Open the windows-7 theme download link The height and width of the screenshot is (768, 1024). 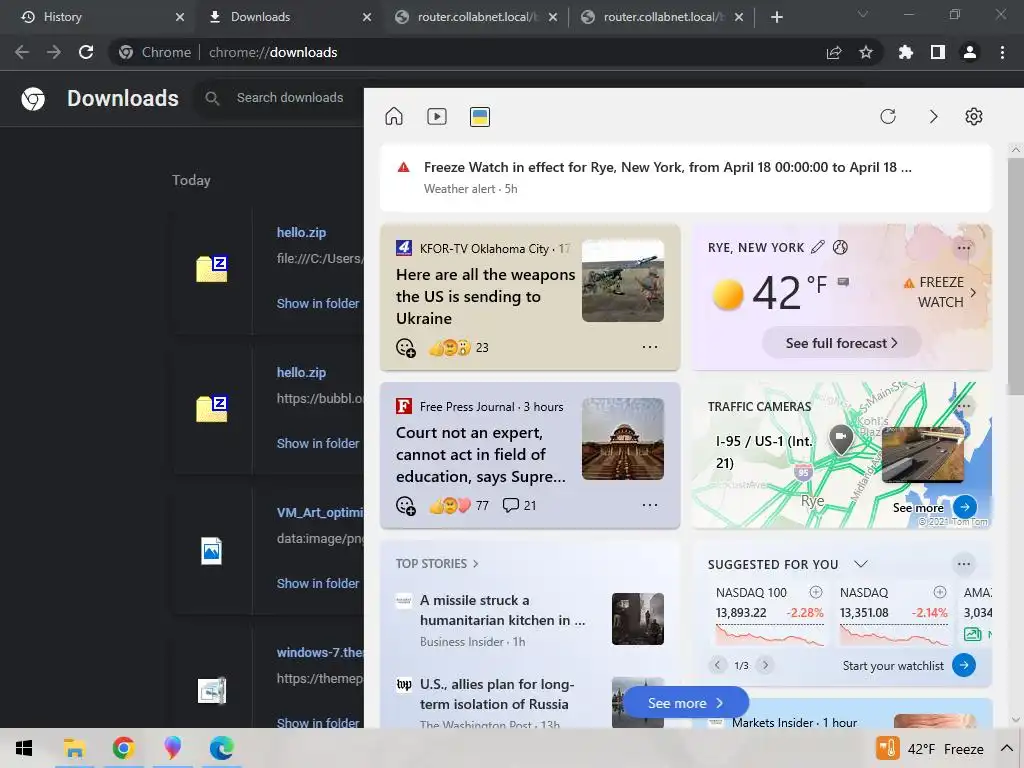coord(319,652)
